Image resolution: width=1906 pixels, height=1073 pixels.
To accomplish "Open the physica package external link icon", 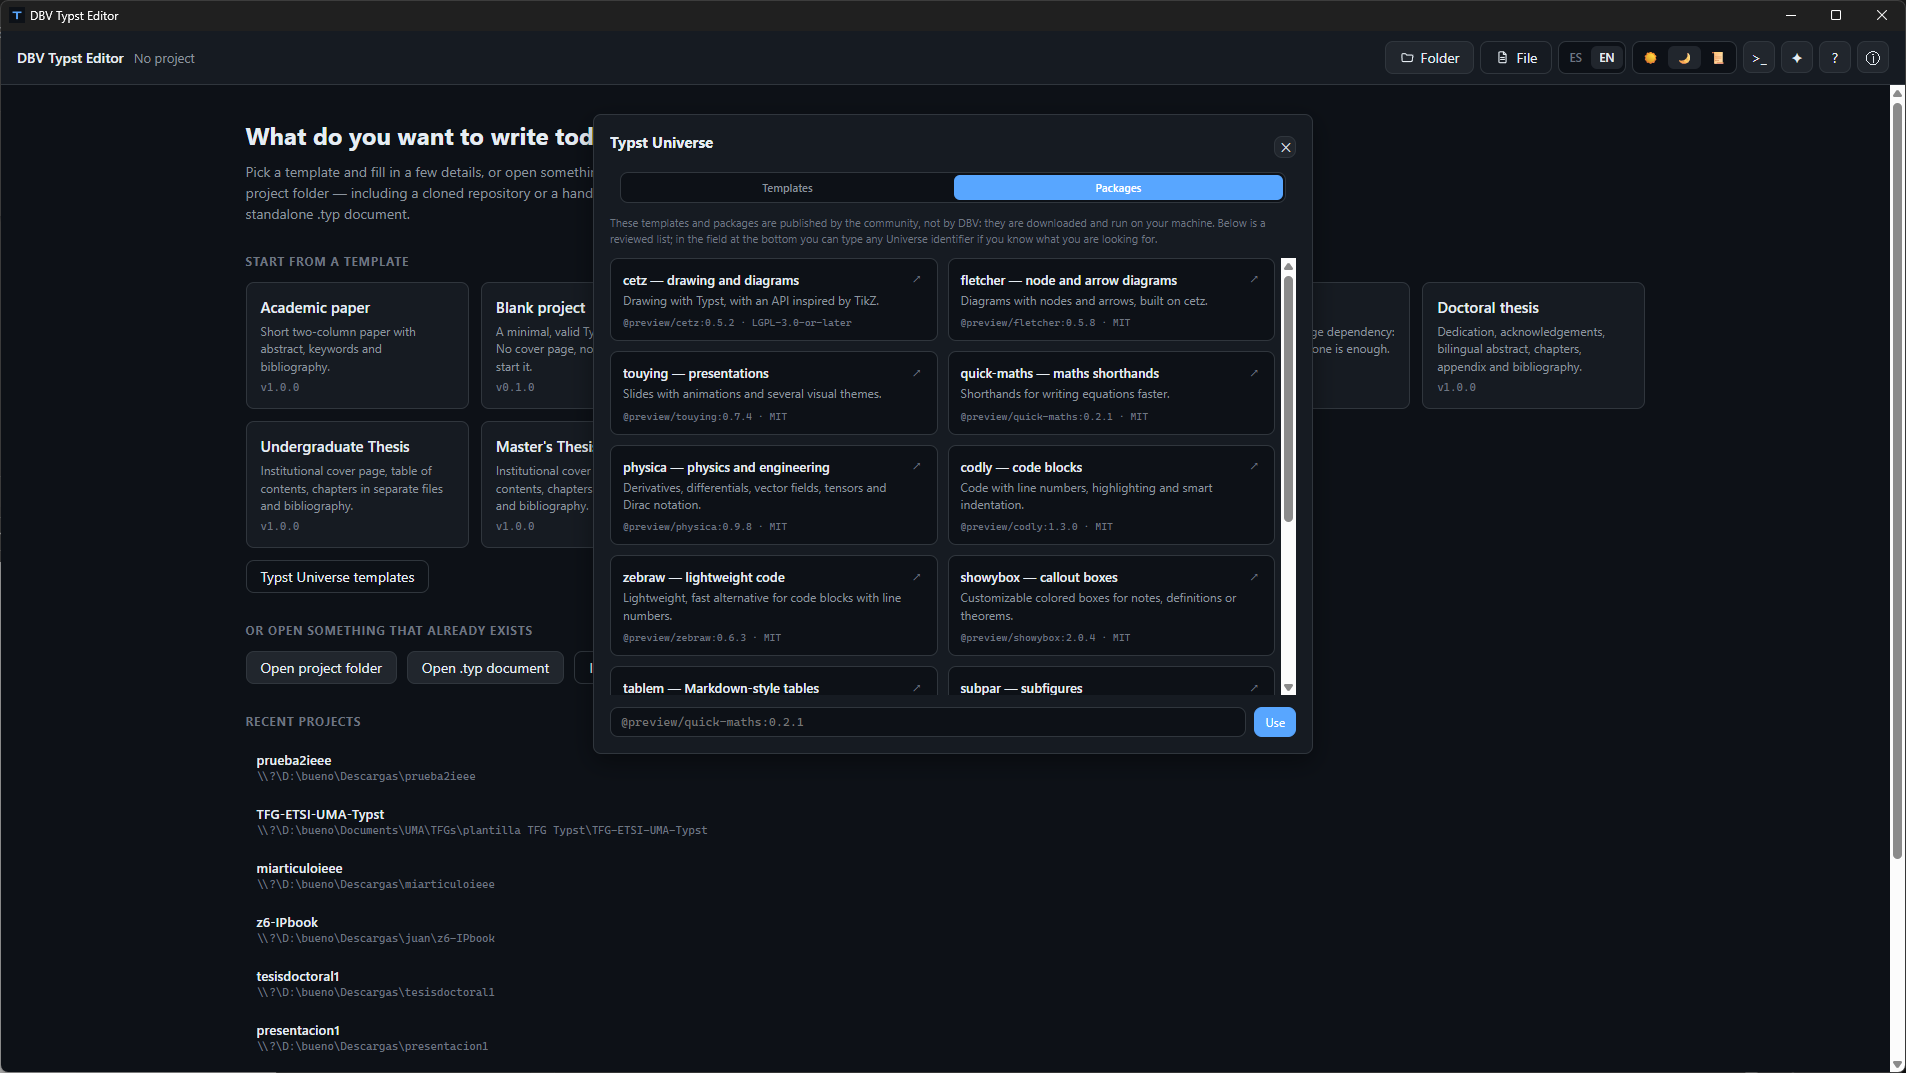I will coord(916,467).
